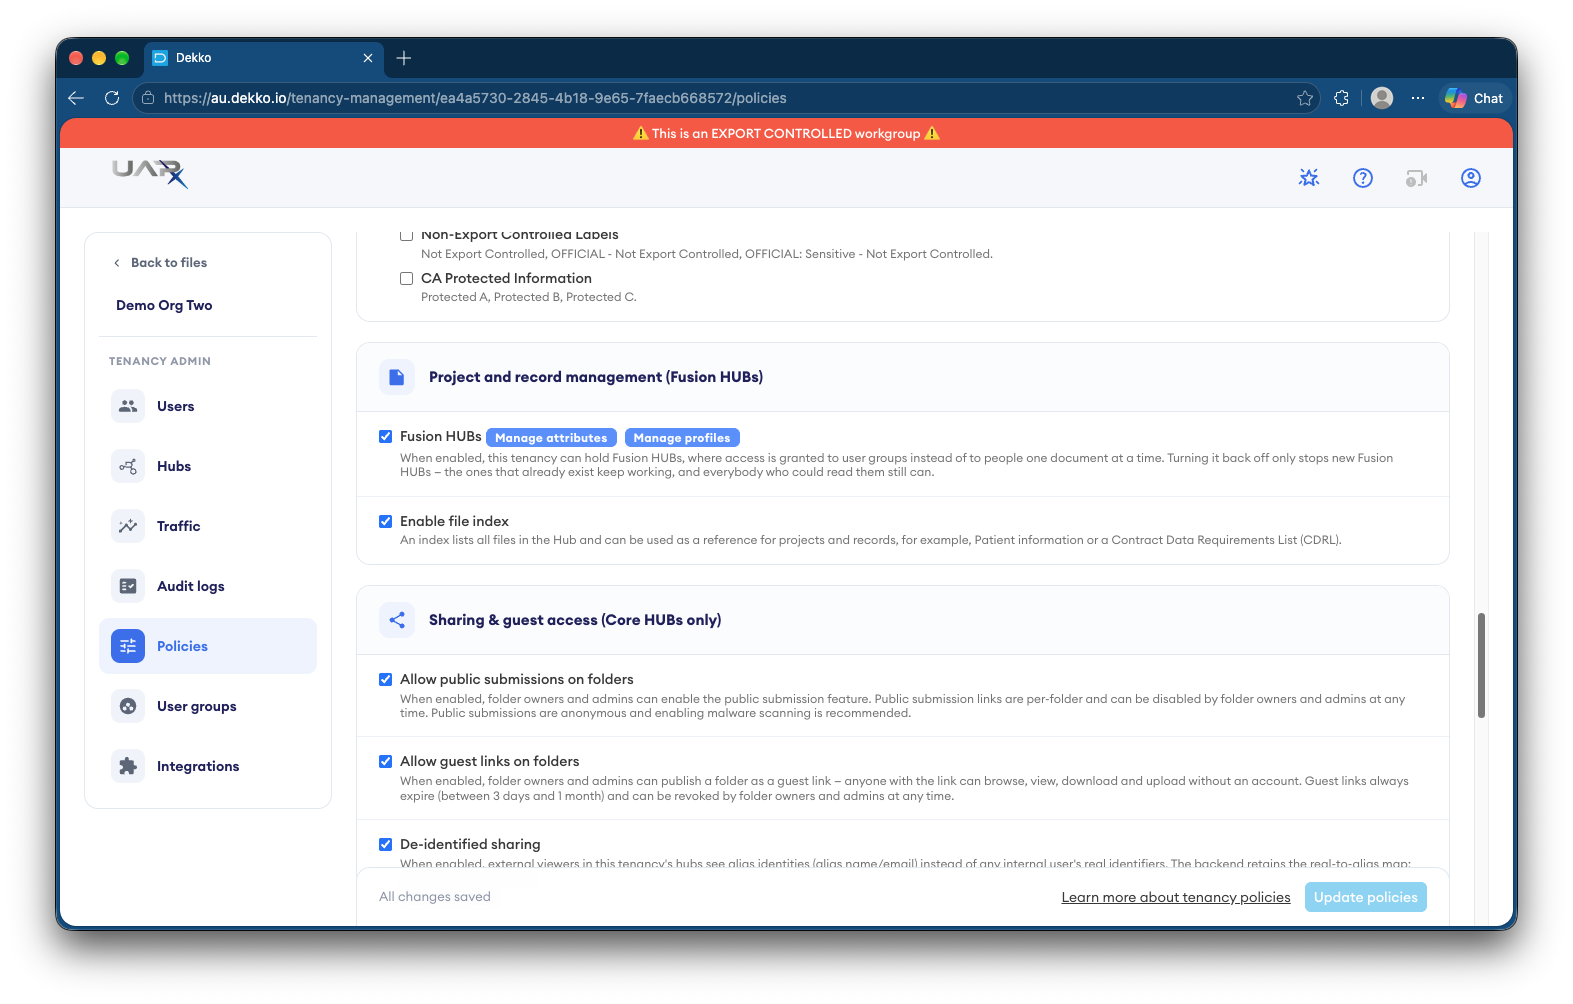Toggle the Enable file index checkbox

tap(385, 521)
